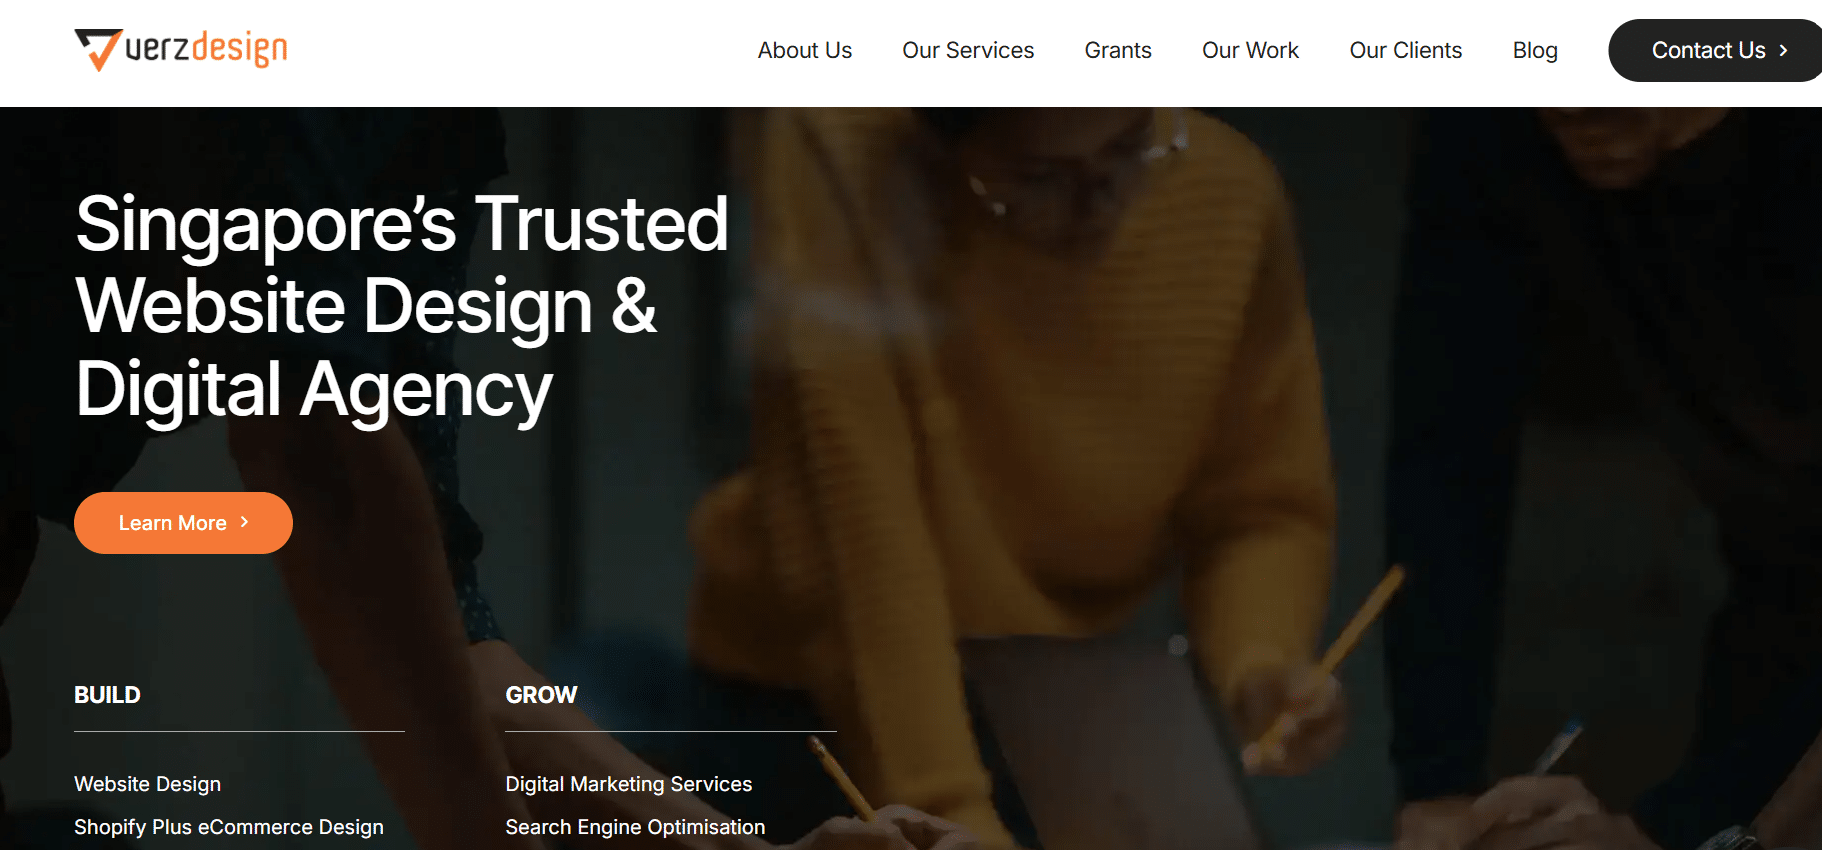The image size is (1822, 850).
Task: Click the orange Learn More button
Action: [x=183, y=523]
